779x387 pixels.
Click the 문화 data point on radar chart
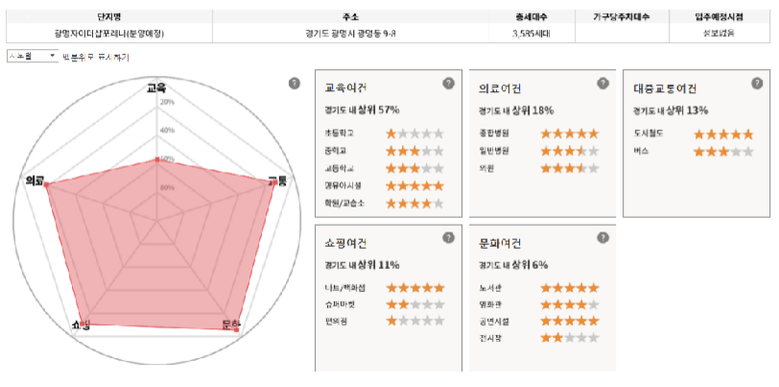tap(236, 329)
